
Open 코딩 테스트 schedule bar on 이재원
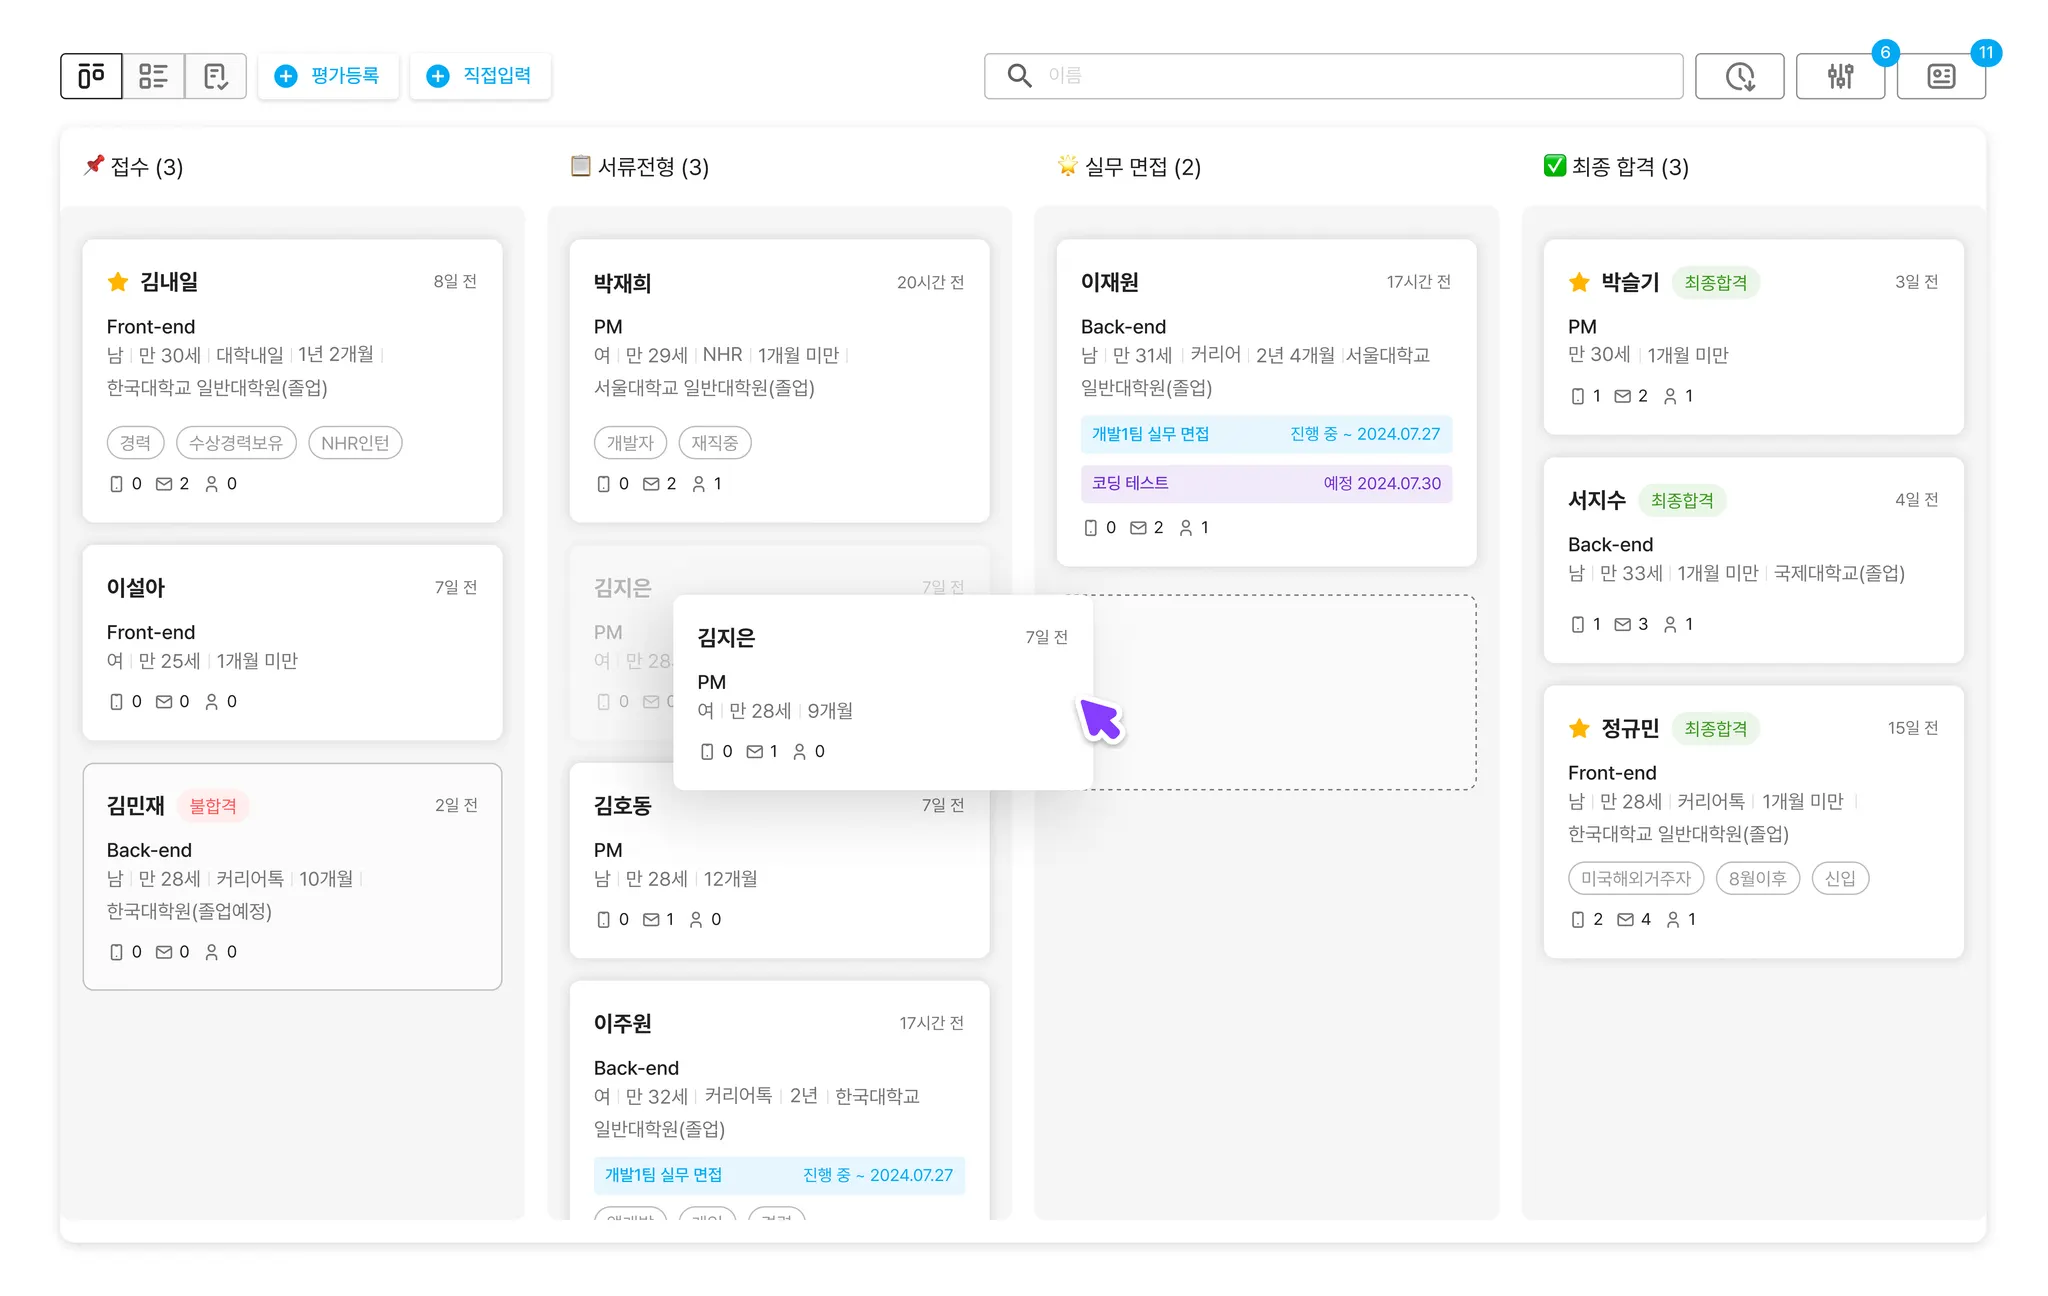tap(1266, 483)
